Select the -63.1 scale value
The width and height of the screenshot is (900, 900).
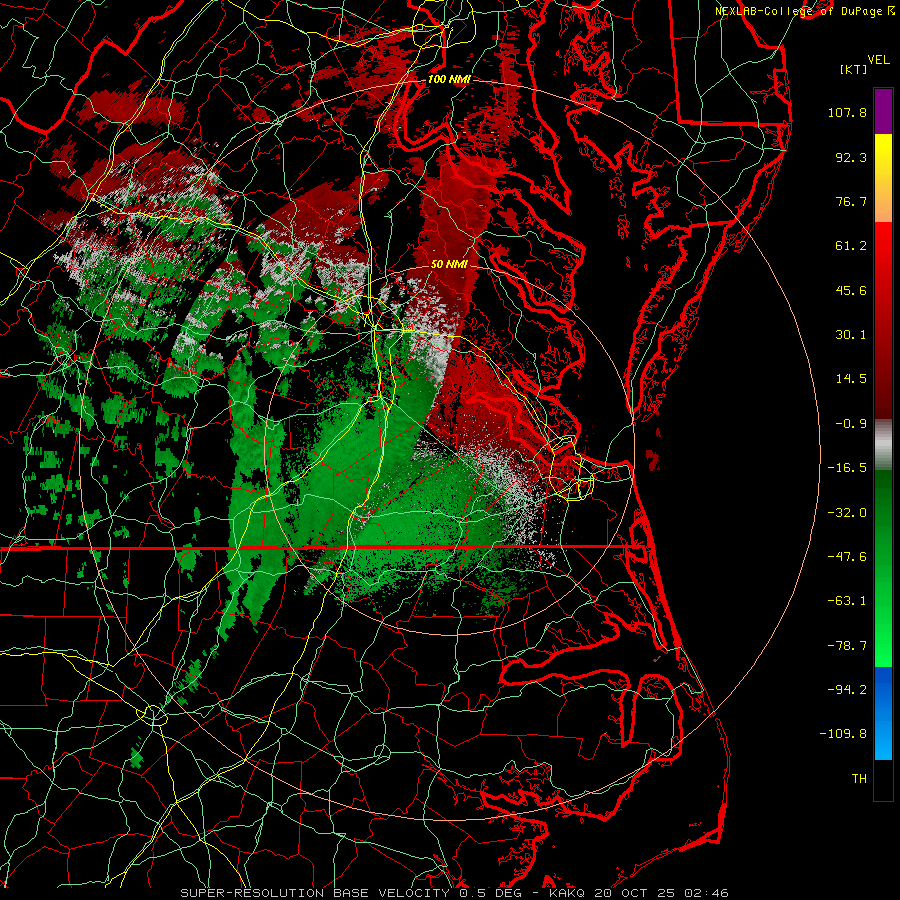point(847,601)
